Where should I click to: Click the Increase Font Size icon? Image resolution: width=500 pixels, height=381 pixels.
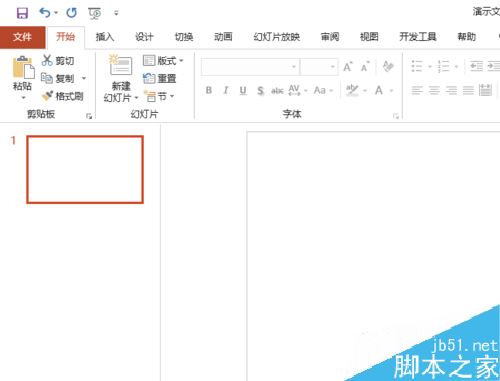click(348, 67)
